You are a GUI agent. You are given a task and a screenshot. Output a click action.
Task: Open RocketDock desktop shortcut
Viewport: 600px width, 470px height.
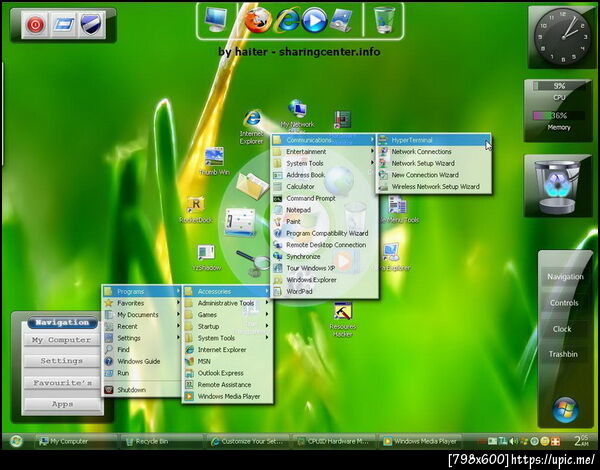pyautogui.click(x=196, y=210)
